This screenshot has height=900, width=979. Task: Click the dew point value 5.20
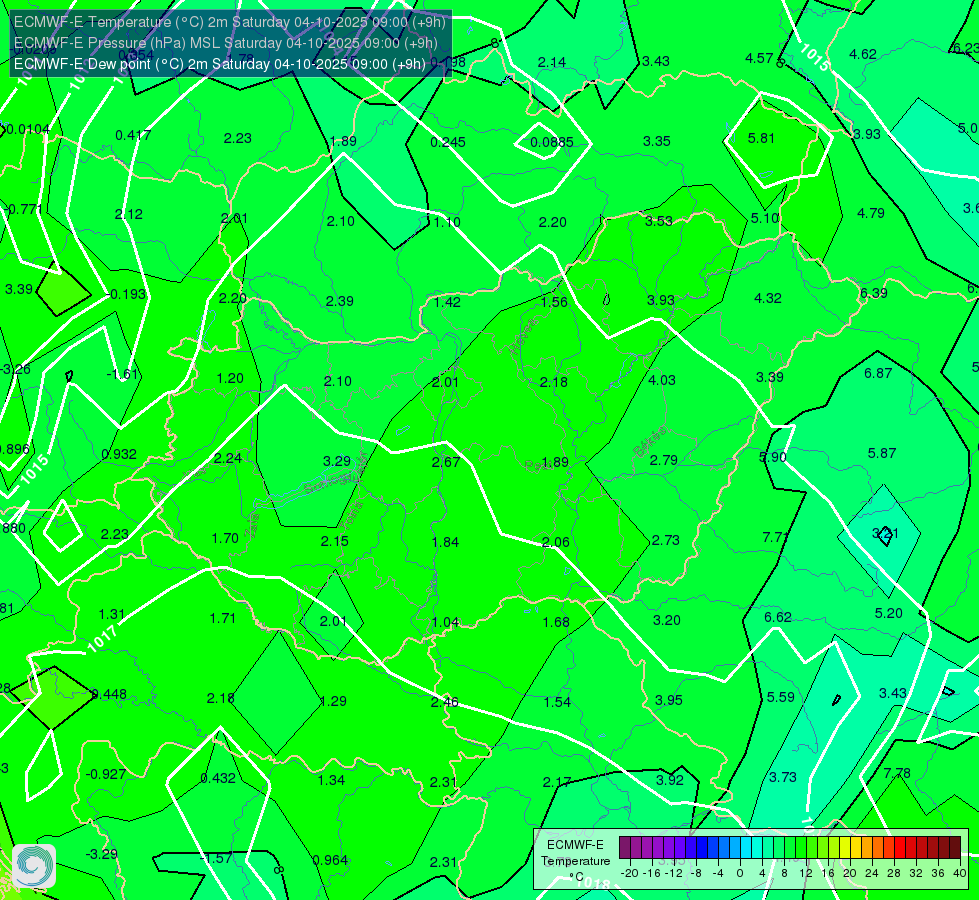tap(888, 613)
